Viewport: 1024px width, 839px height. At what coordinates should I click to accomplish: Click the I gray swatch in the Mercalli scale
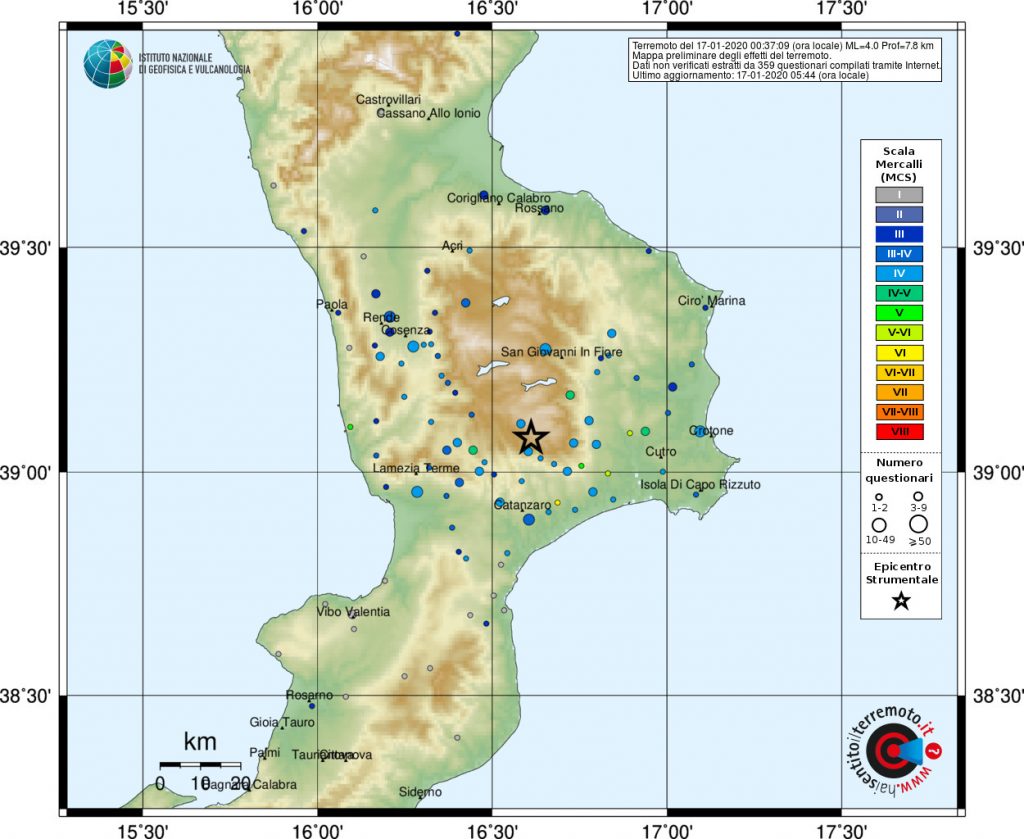(898, 196)
